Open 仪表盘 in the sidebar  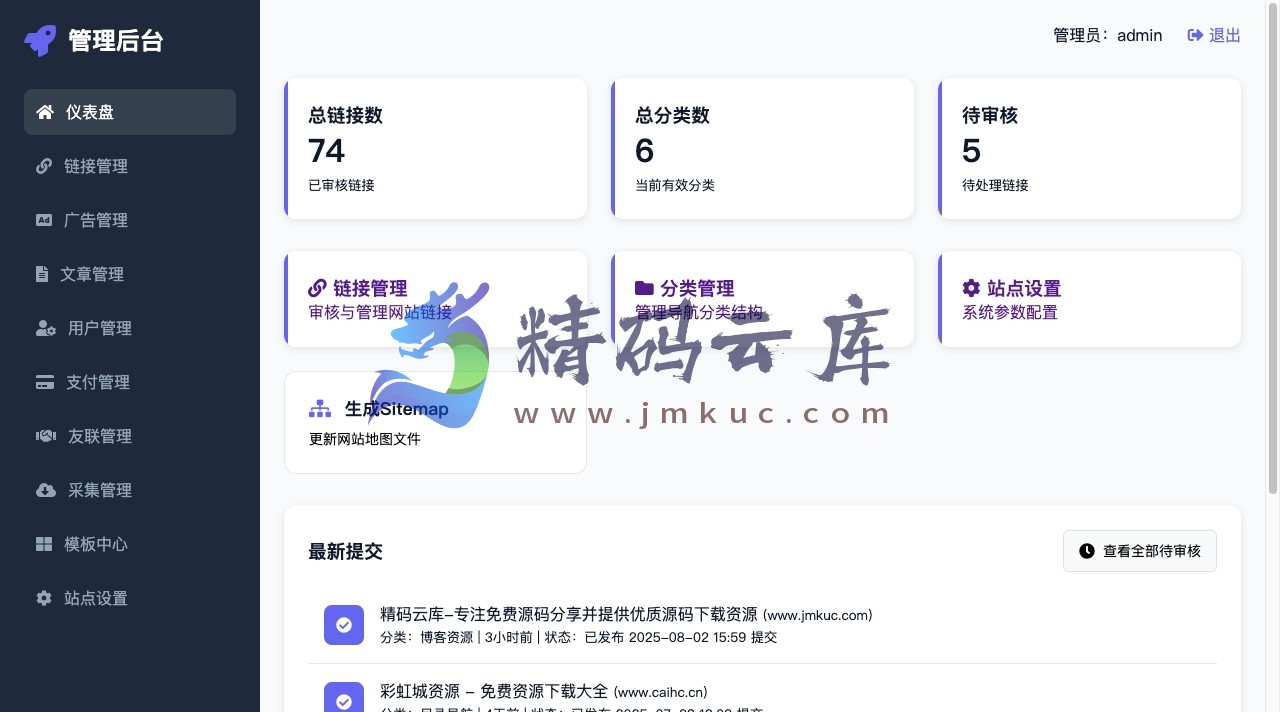pos(130,112)
